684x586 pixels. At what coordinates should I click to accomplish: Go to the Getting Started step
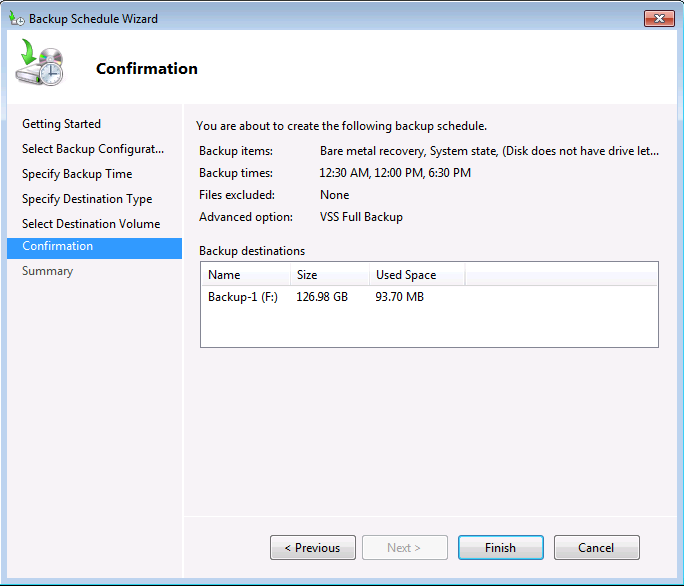pos(62,124)
